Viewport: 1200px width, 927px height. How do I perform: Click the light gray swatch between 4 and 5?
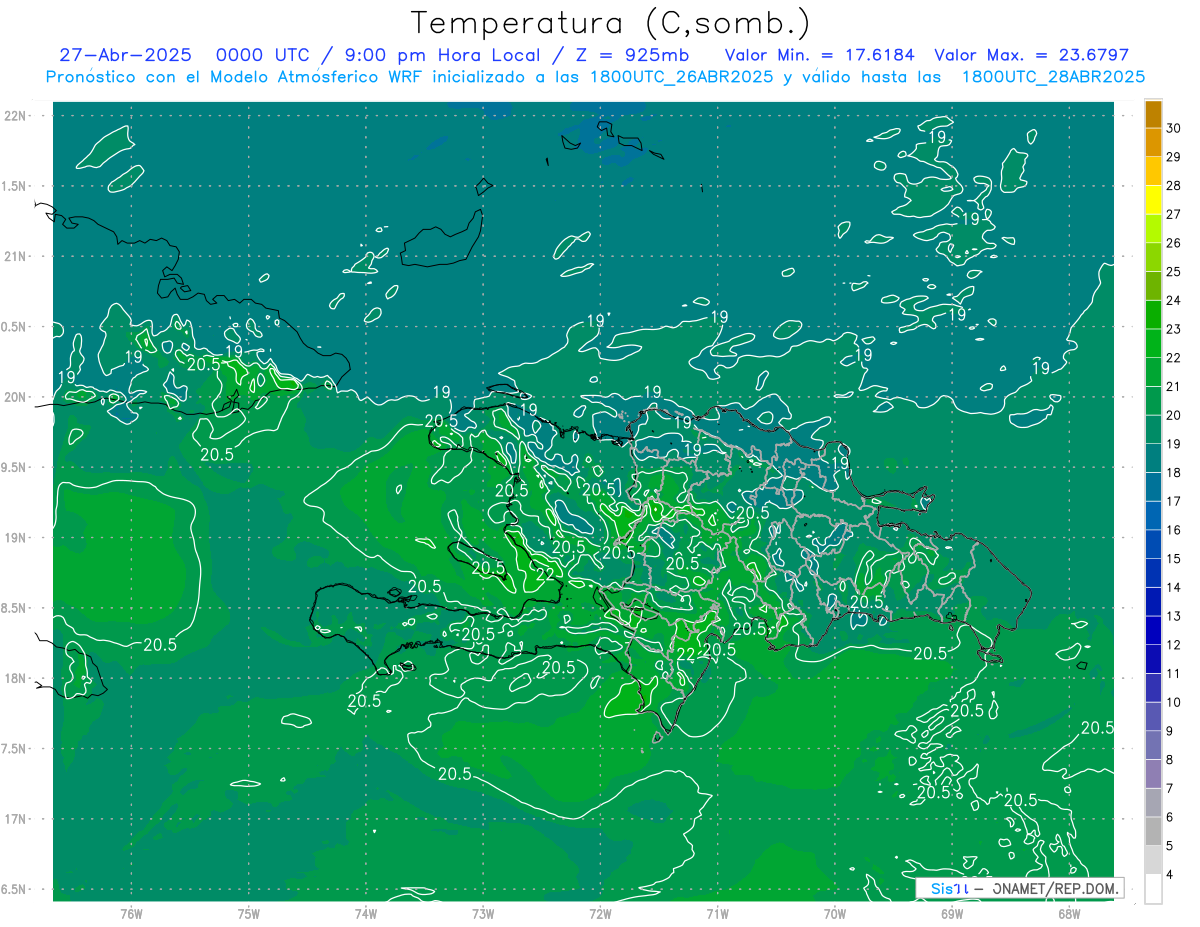click(1153, 860)
